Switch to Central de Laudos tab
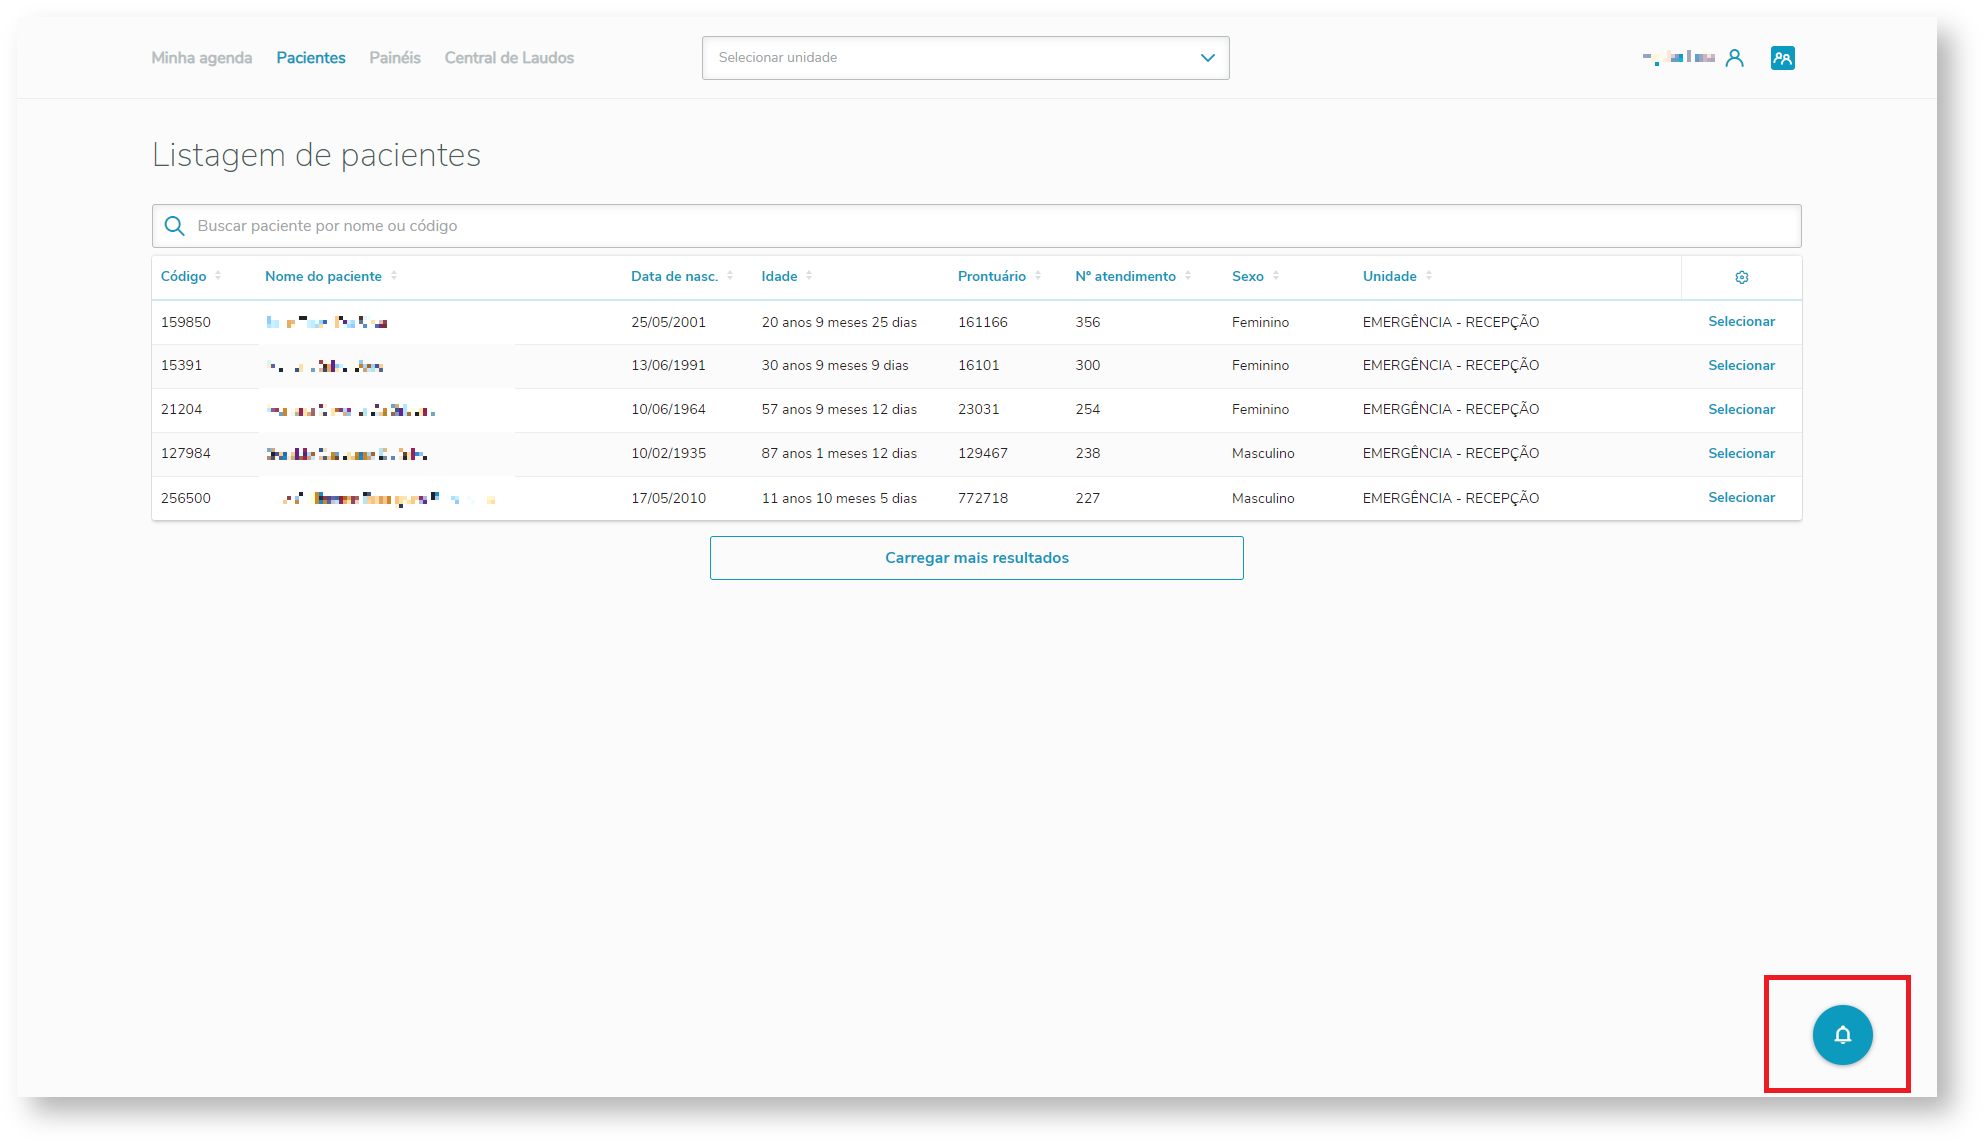Viewport: 1985px width, 1145px height. [509, 58]
